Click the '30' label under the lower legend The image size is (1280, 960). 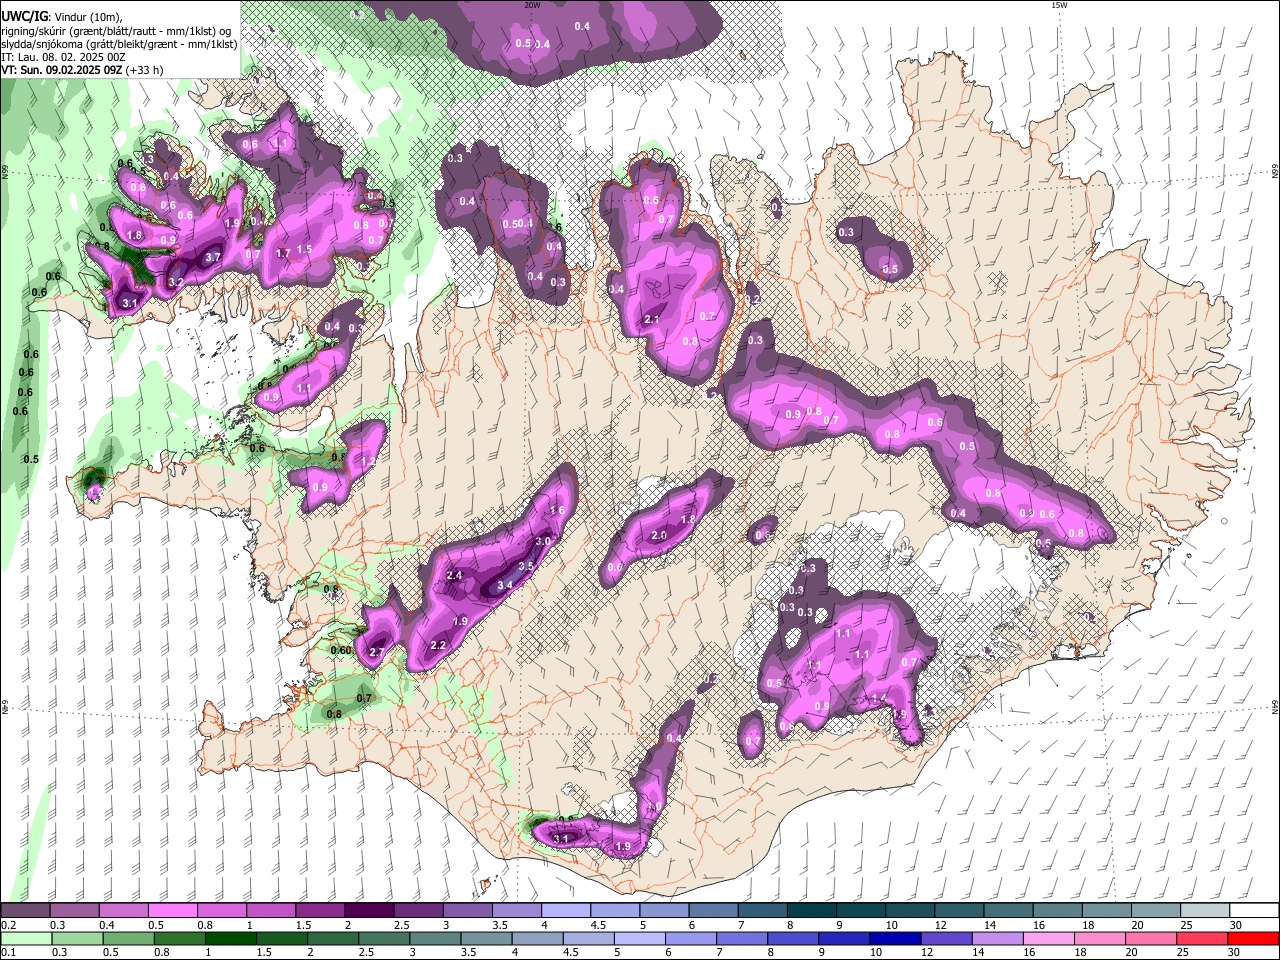click(x=1235, y=953)
